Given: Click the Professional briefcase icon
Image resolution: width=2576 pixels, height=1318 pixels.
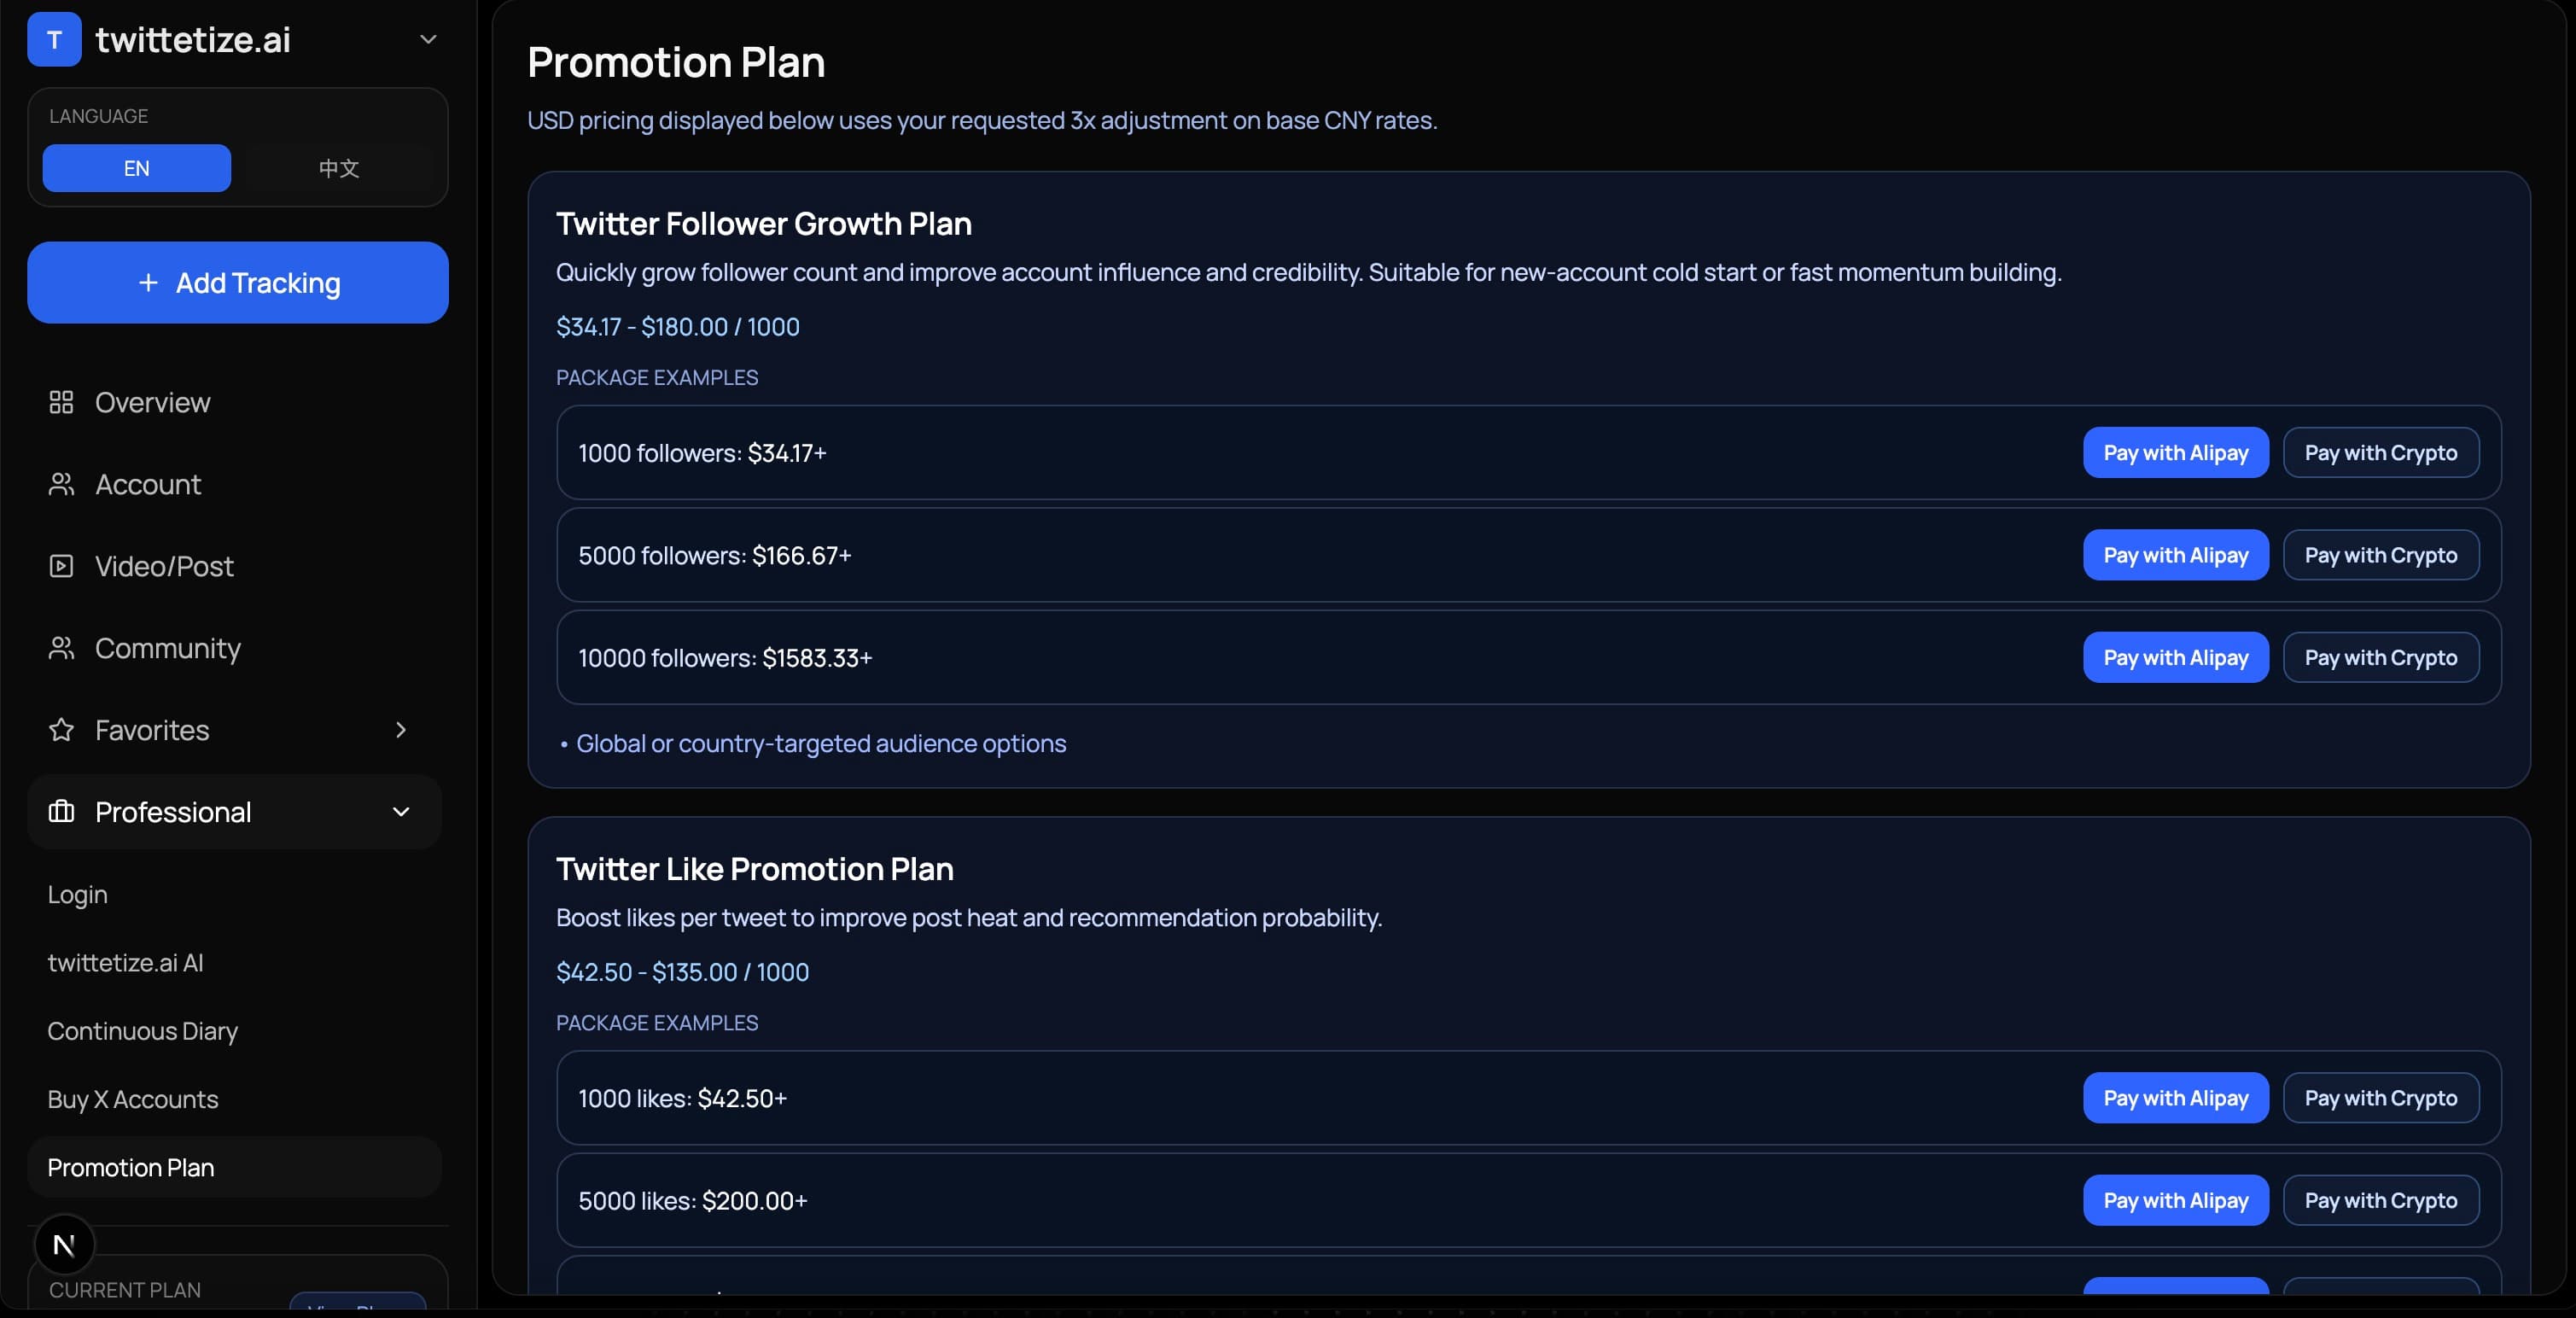Looking at the screenshot, I should (61, 812).
